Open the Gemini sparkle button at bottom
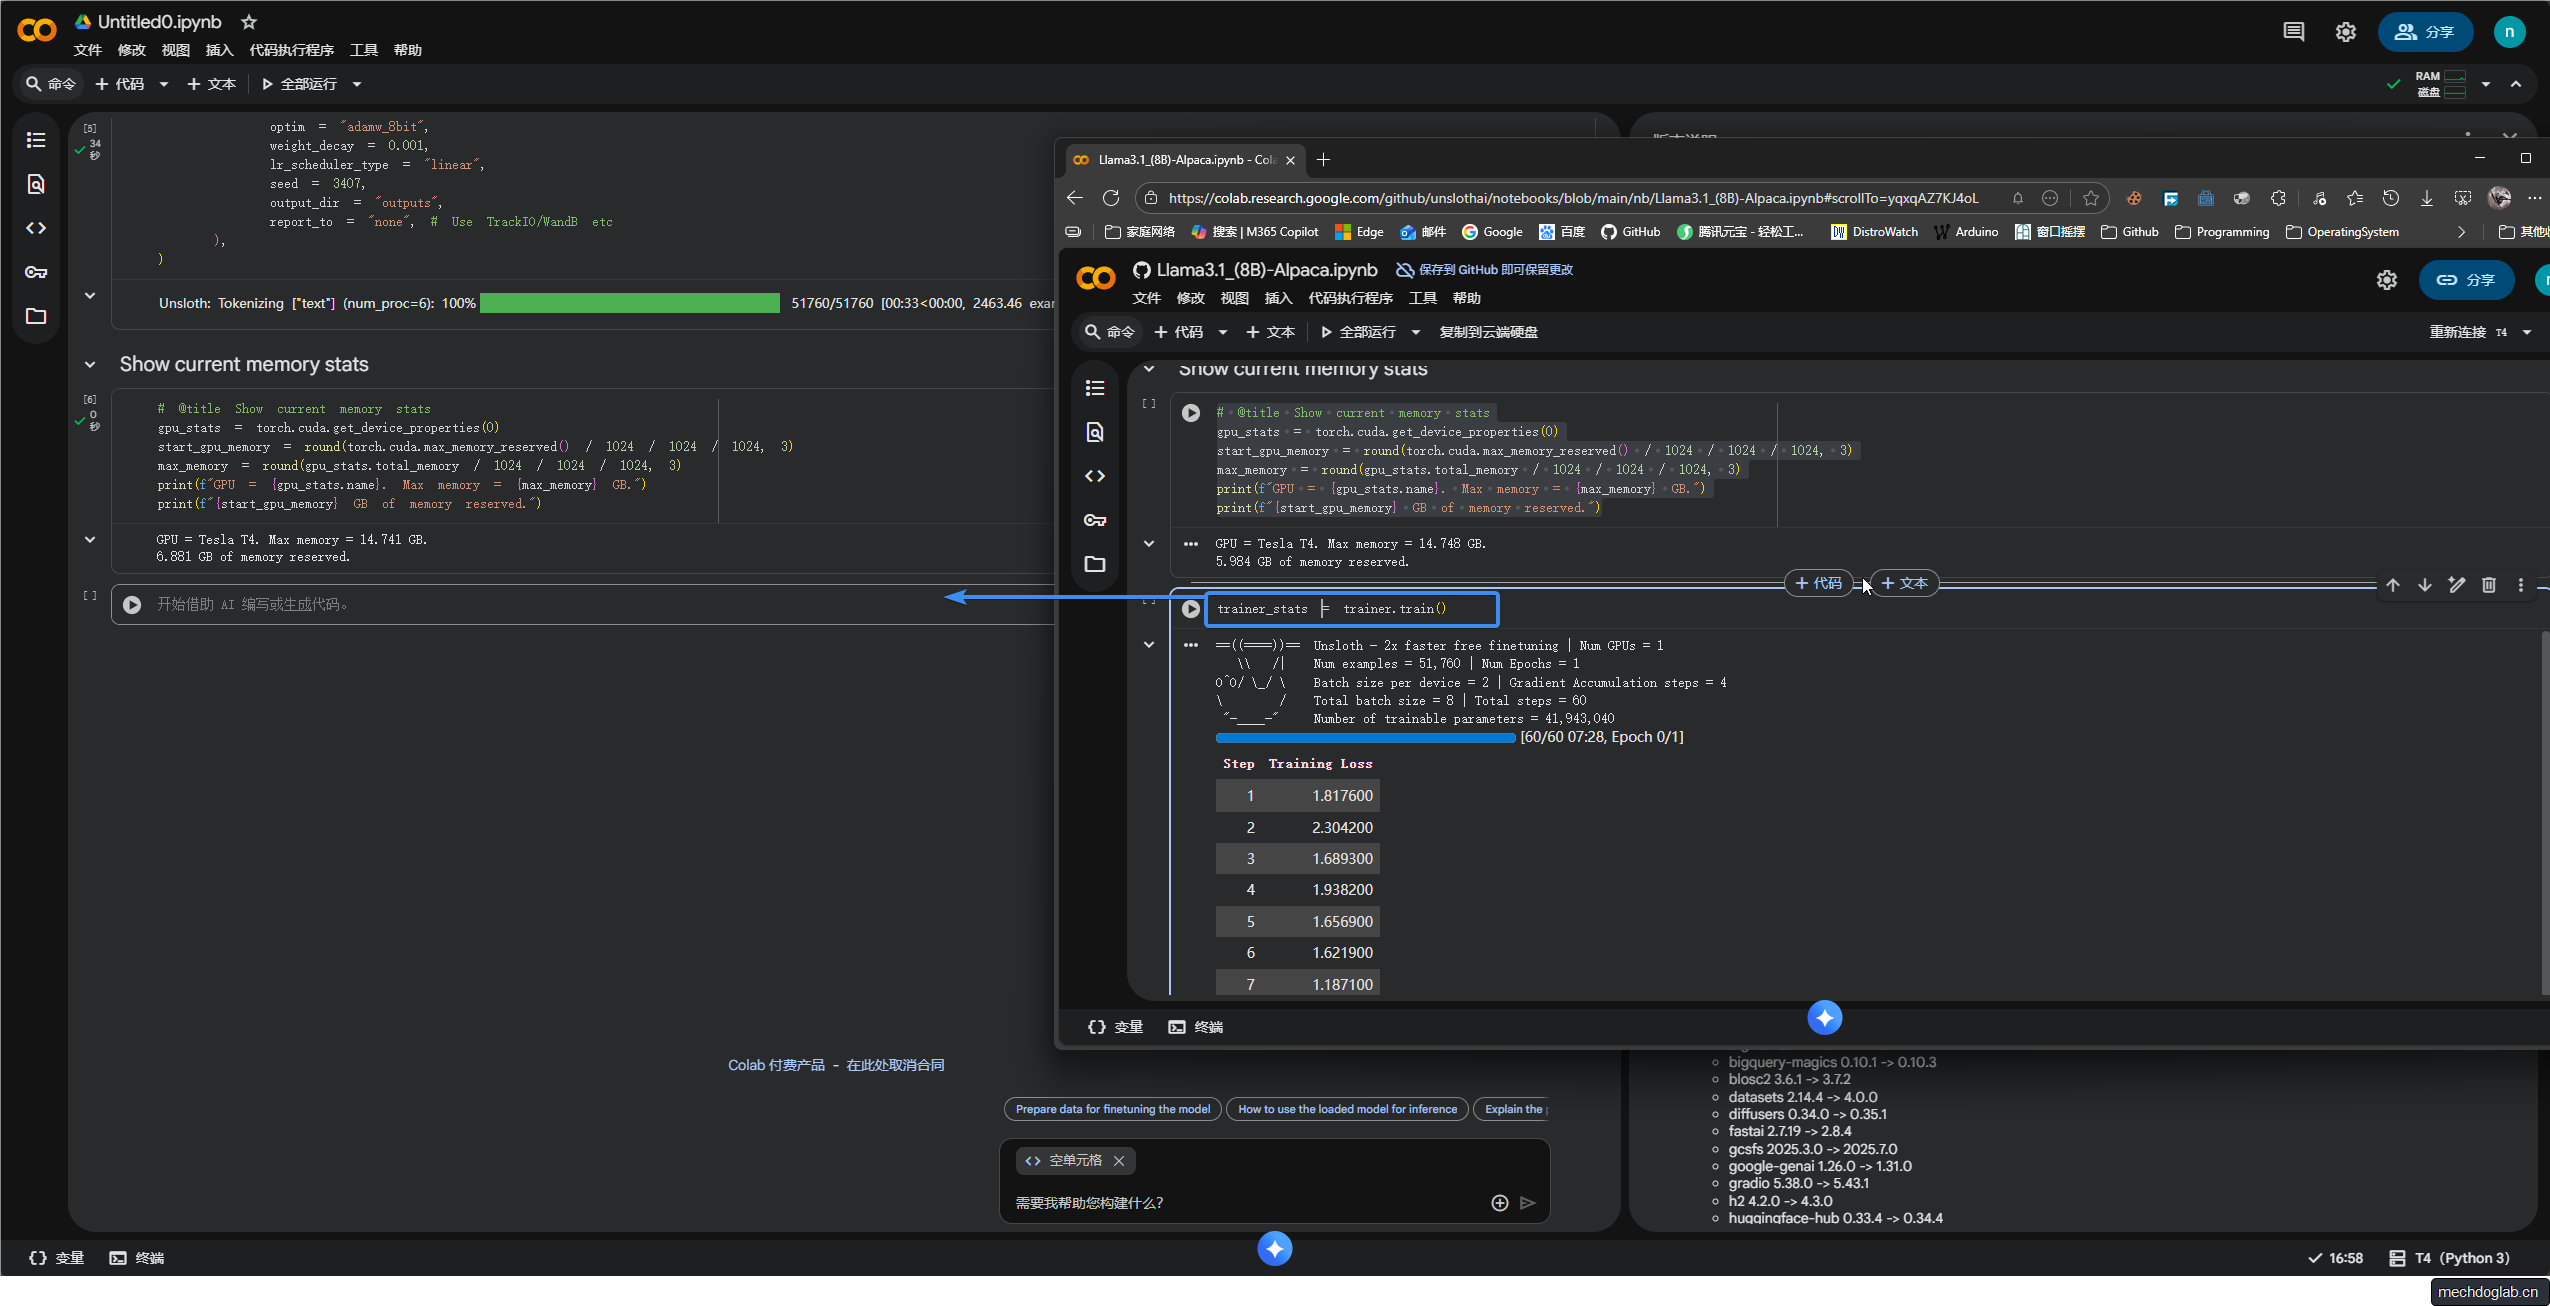 1274,1248
